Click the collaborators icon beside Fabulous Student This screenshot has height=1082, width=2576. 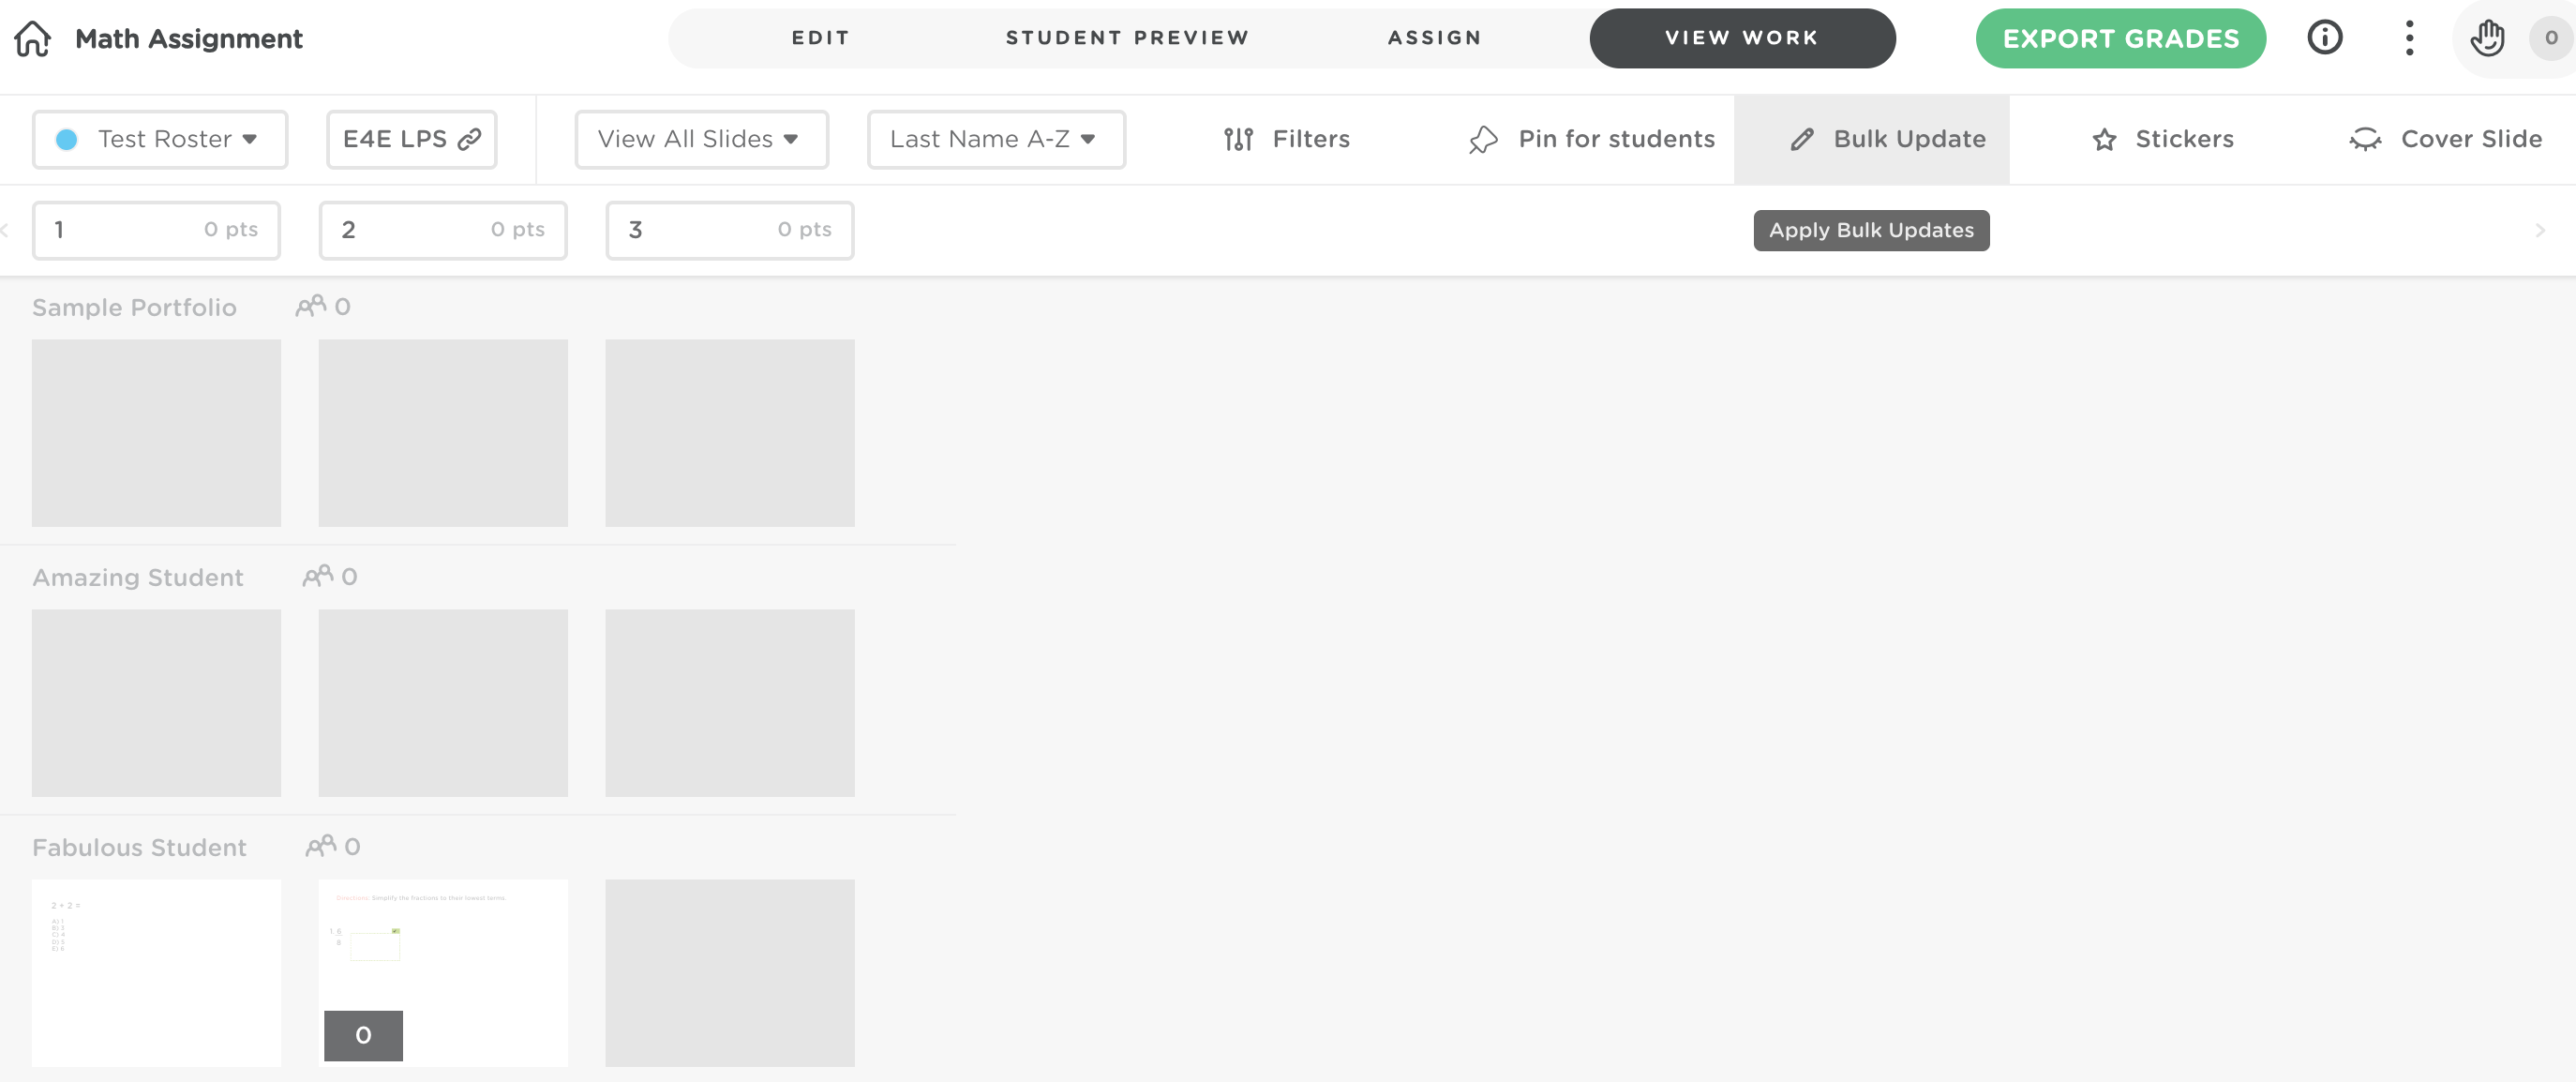(x=320, y=846)
